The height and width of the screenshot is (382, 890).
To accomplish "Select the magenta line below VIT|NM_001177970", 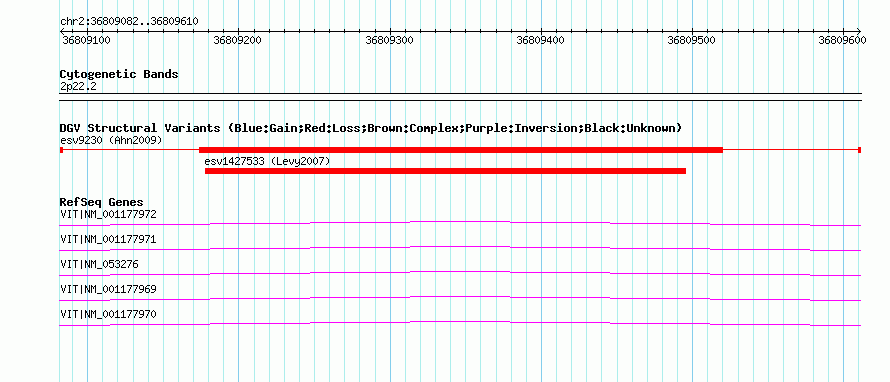I will click(x=460, y=324).
